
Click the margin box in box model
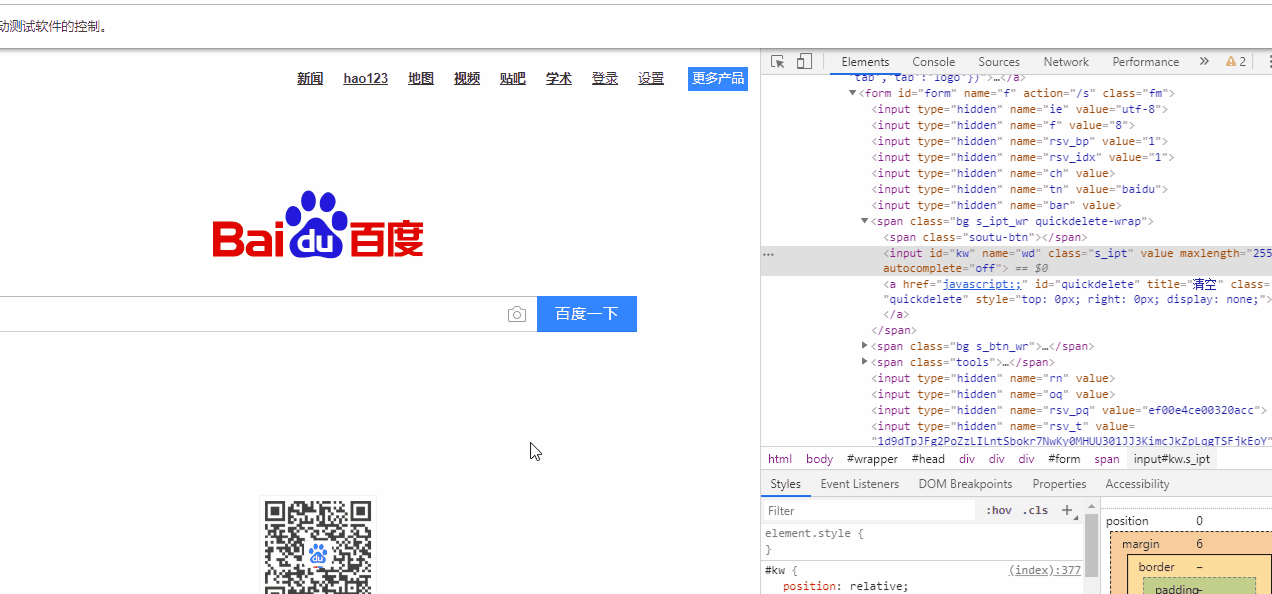point(1140,544)
